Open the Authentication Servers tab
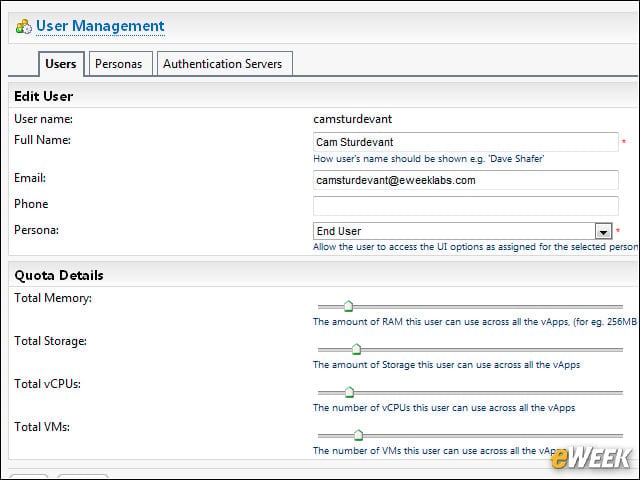 (224, 64)
